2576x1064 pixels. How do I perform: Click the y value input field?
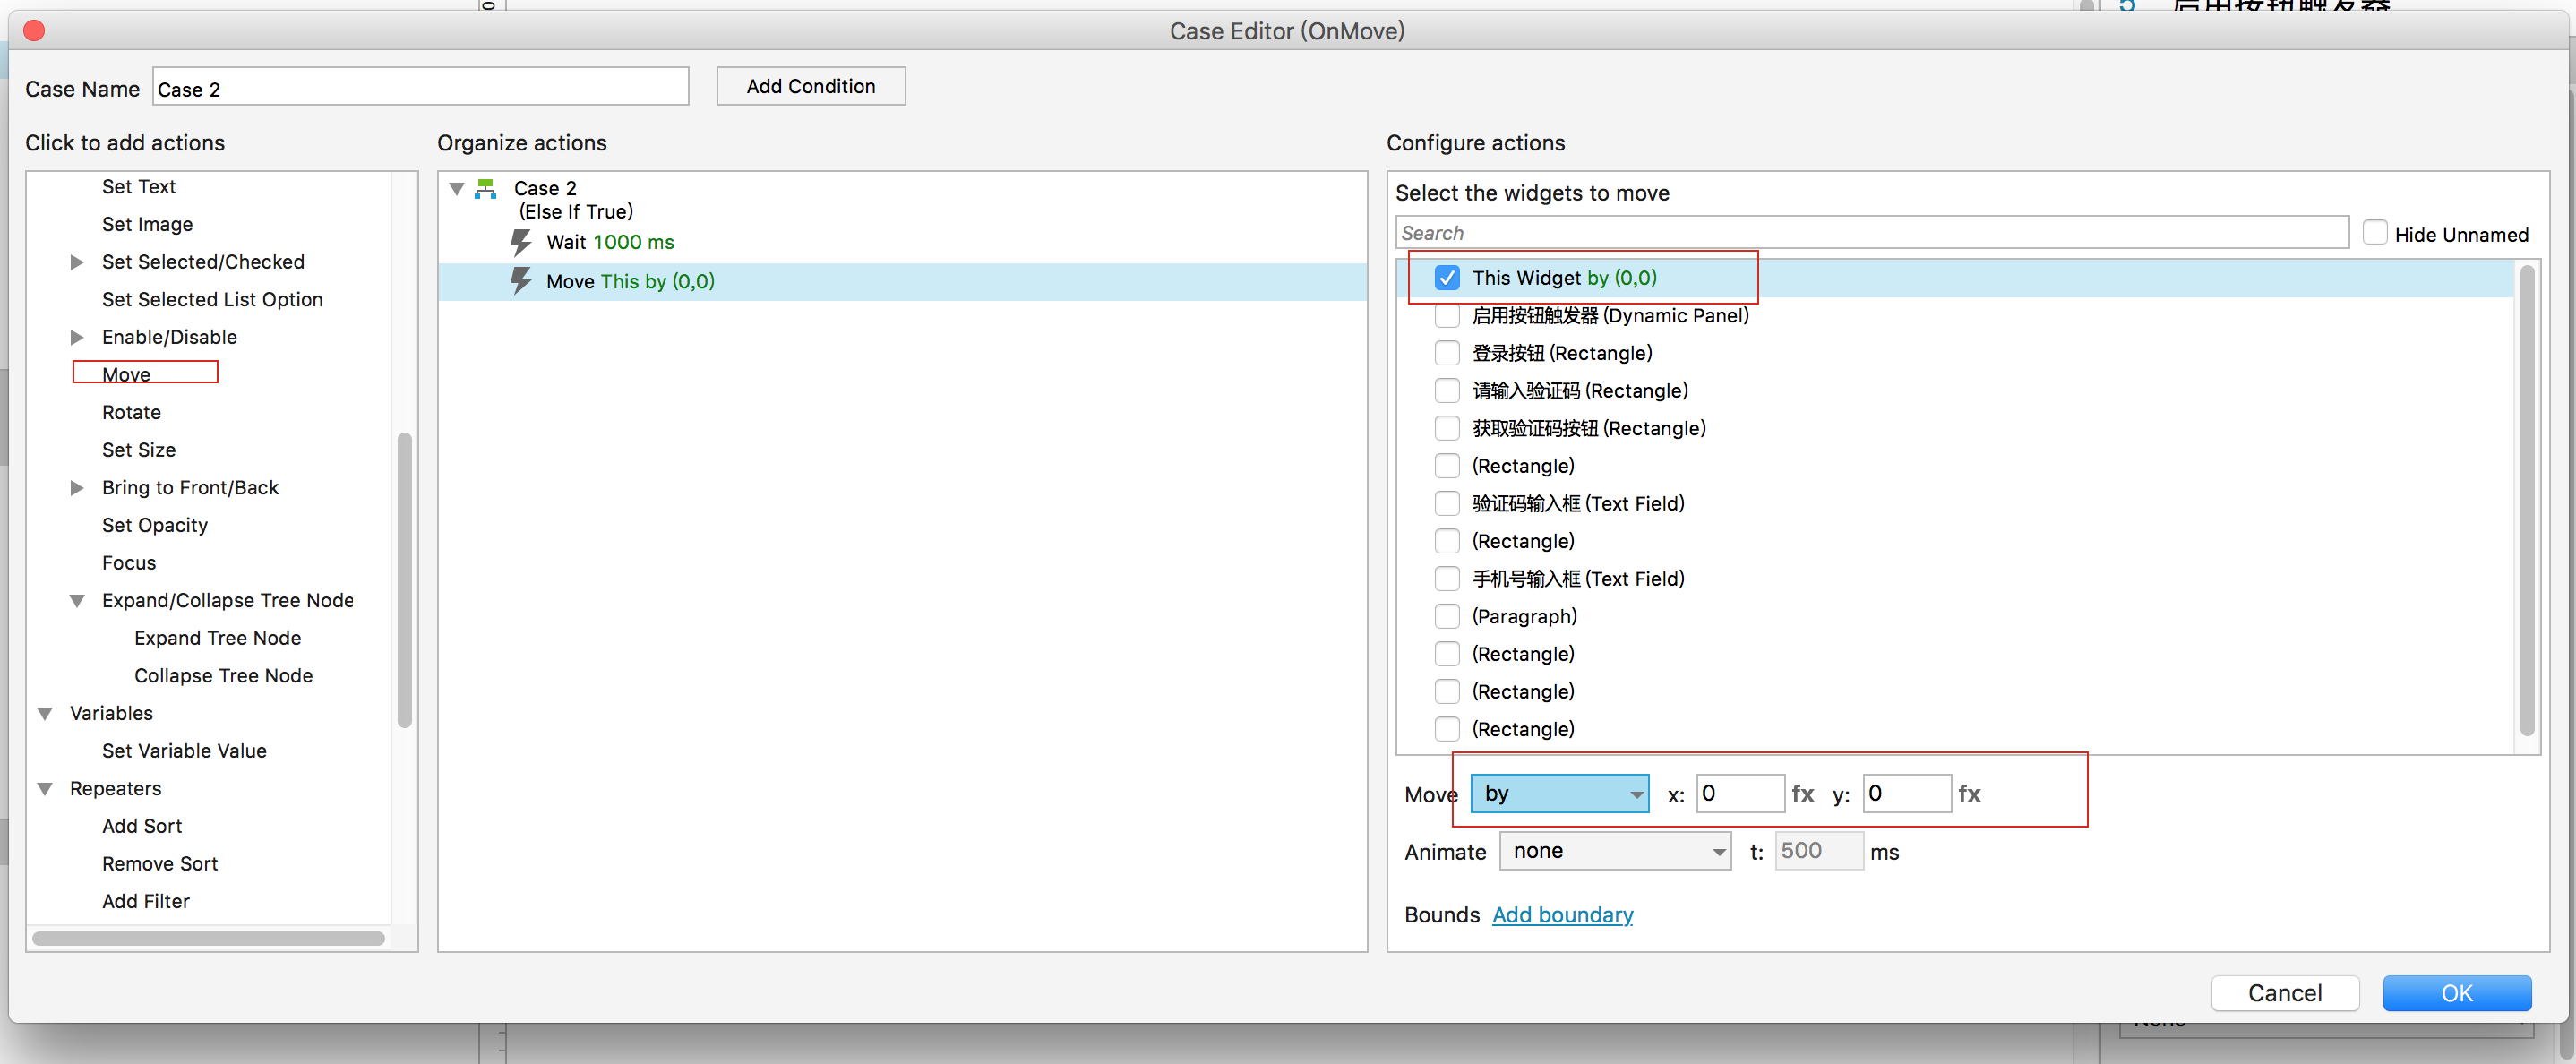[1907, 794]
